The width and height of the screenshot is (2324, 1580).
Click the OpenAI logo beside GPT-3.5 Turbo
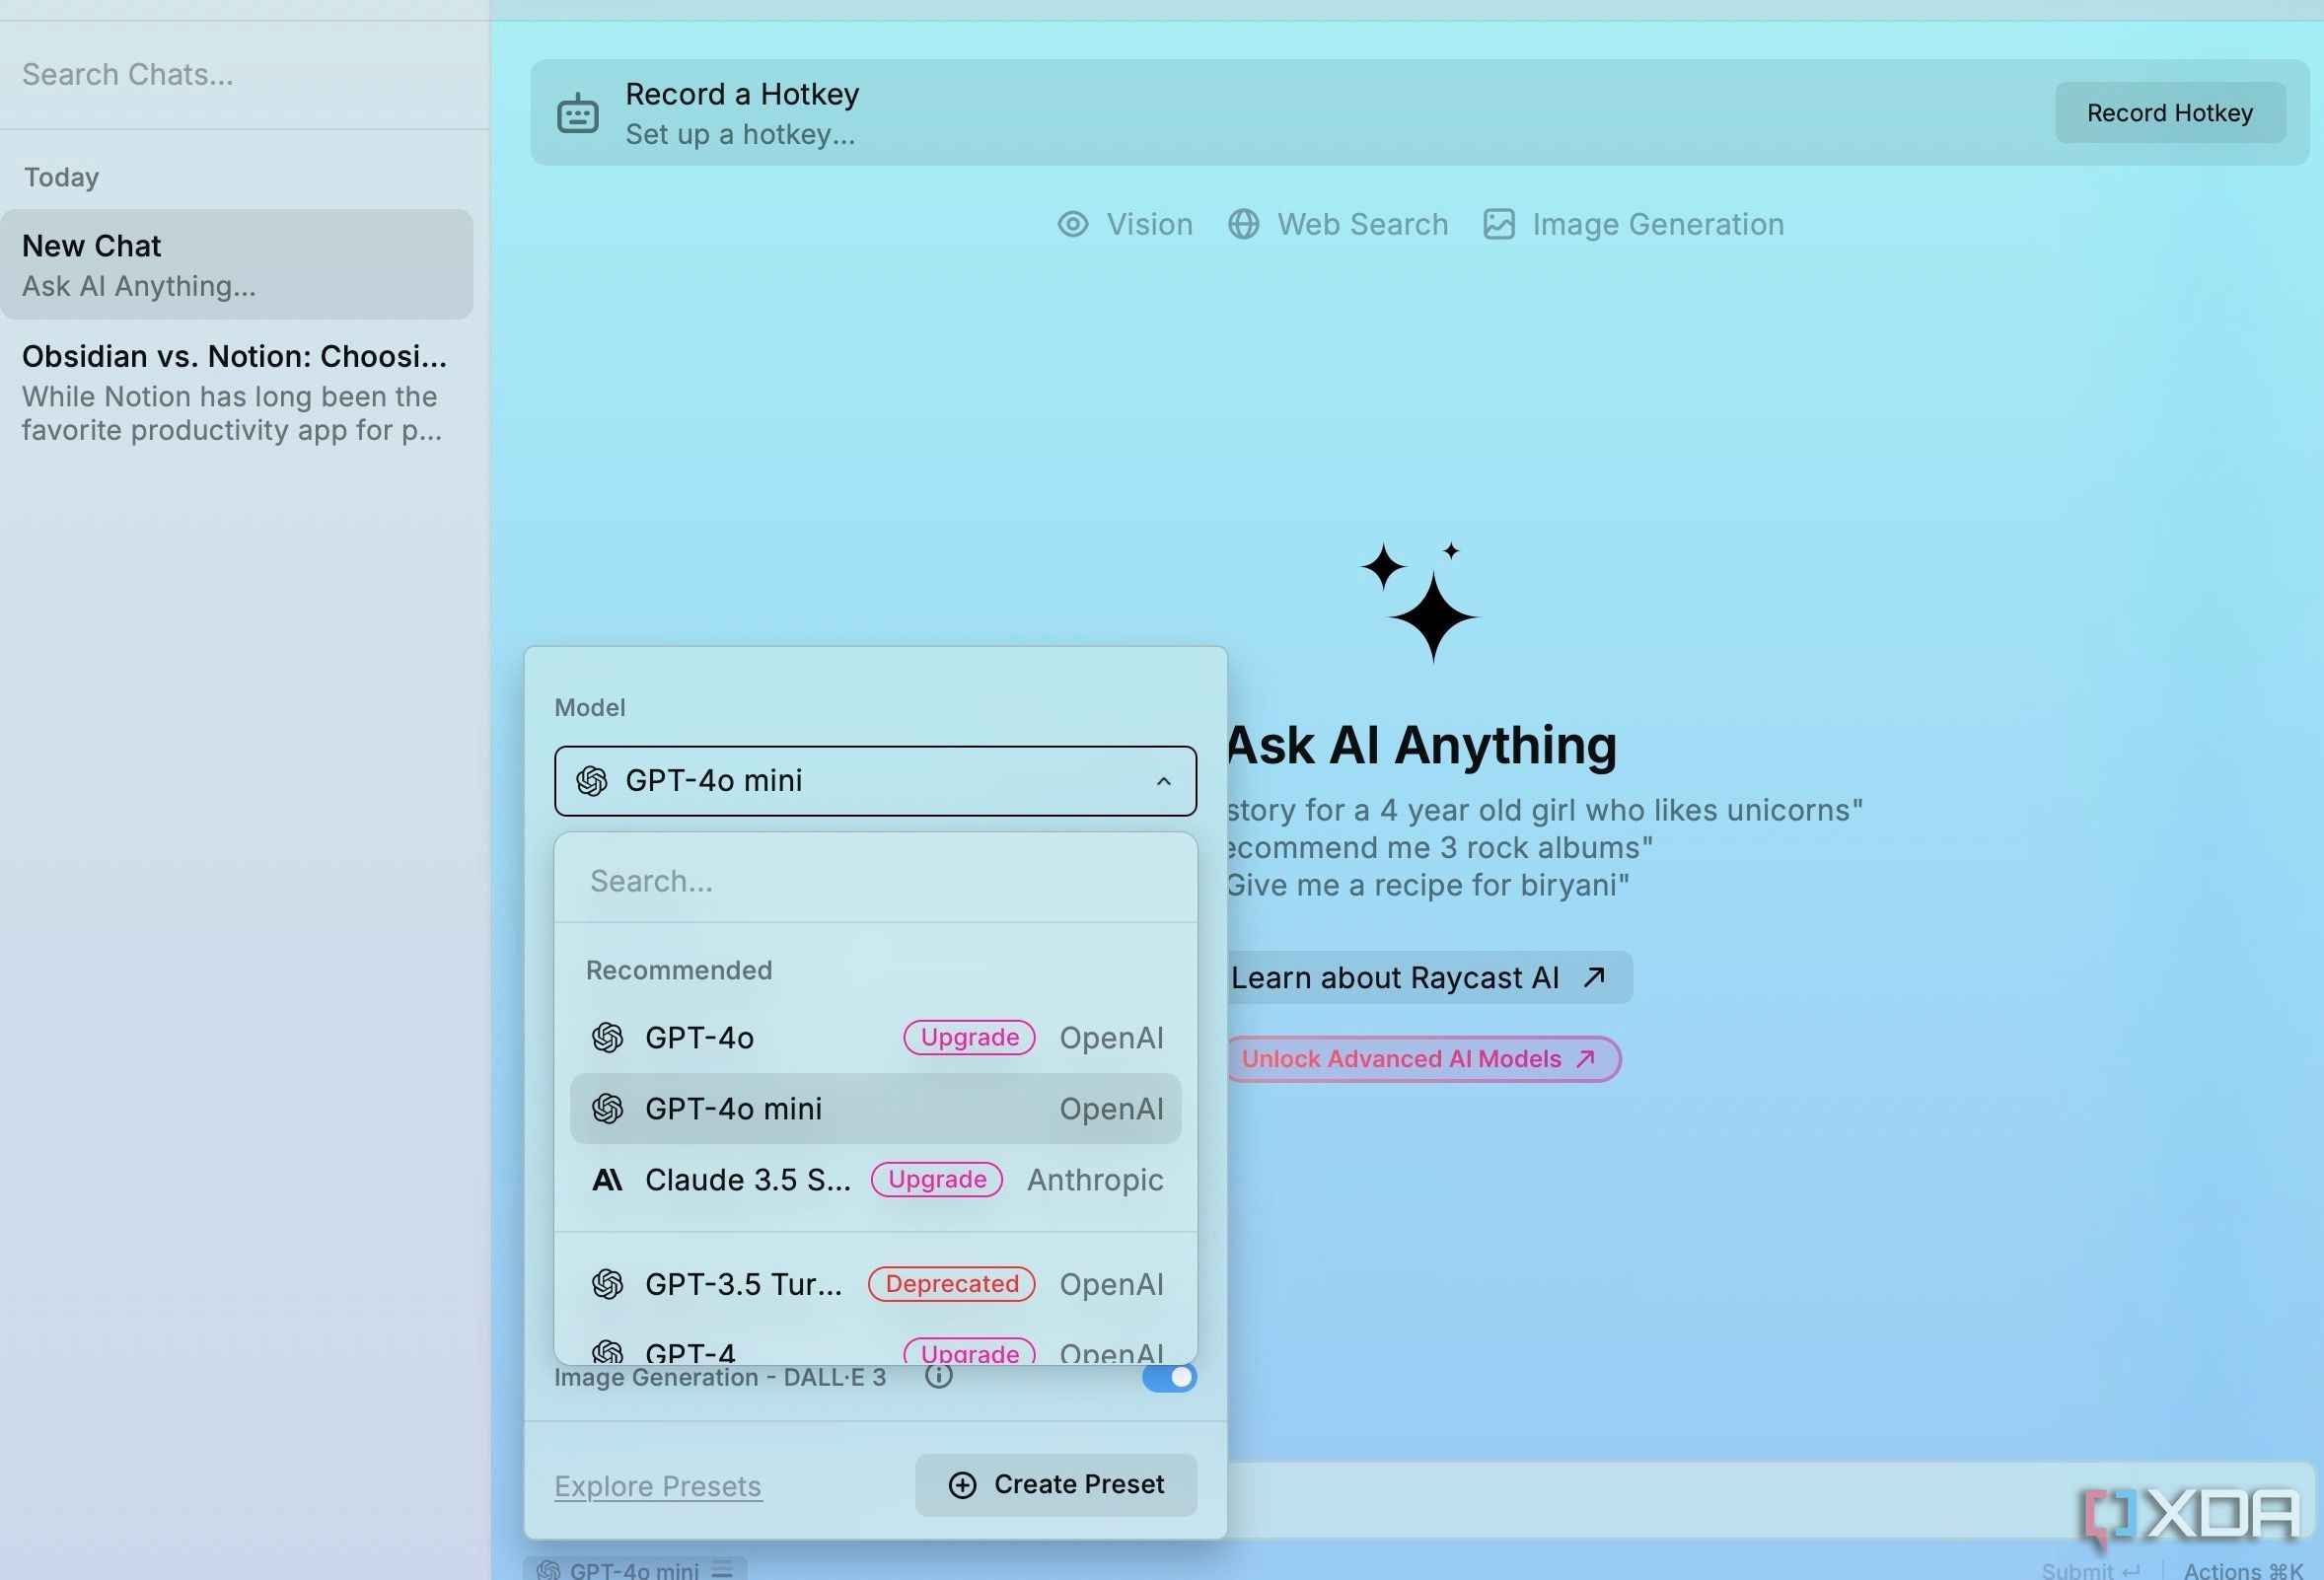coord(607,1284)
